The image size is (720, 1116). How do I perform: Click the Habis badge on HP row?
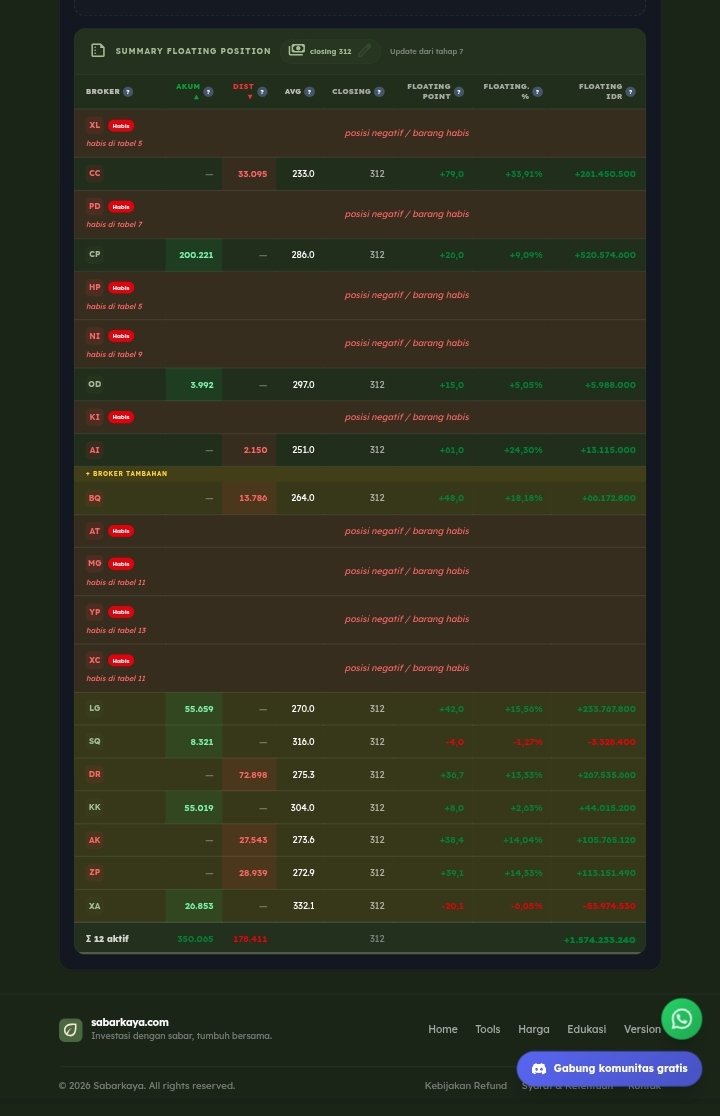click(x=121, y=288)
